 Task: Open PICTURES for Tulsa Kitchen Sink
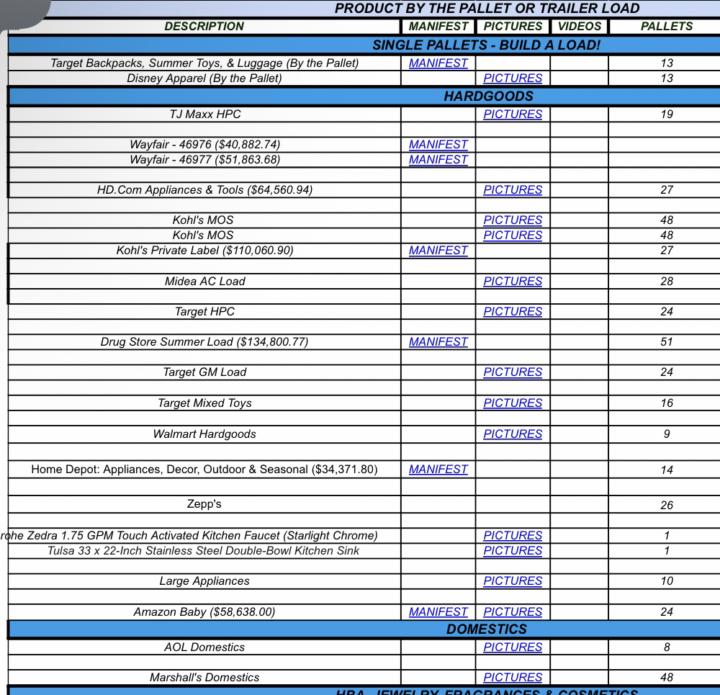click(x=512, y=551)
